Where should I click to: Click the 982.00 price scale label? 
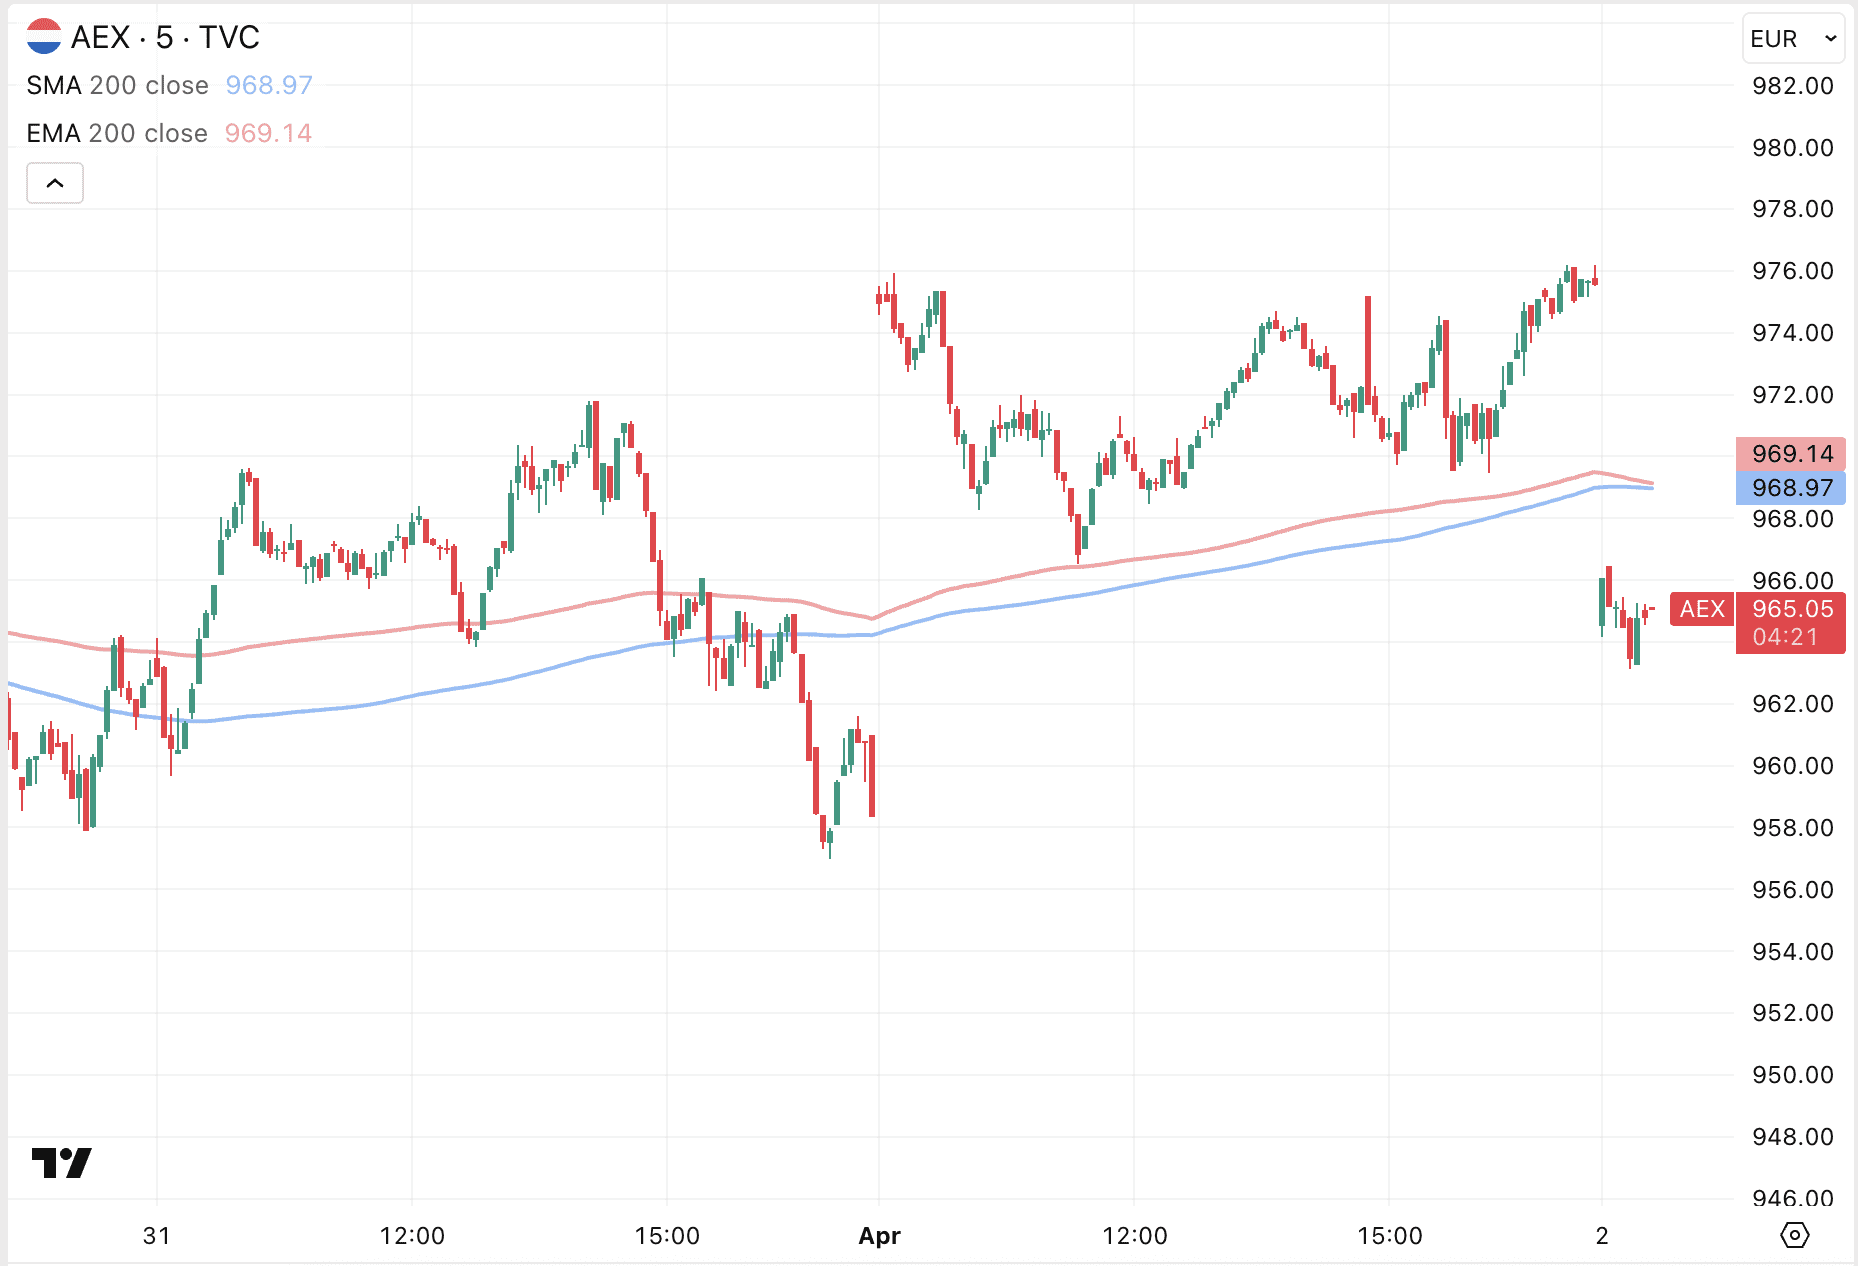pyautogui.click(x=1792, y=86)
